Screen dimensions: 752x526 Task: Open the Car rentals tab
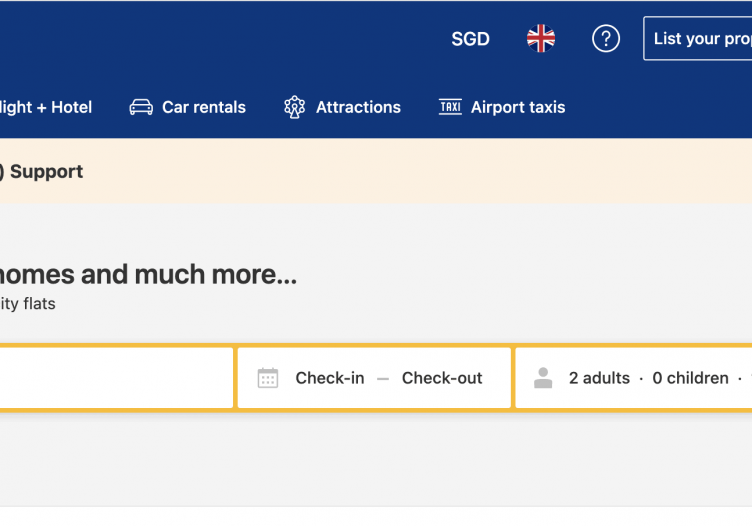pyautogui.click(x=188, y=107)
